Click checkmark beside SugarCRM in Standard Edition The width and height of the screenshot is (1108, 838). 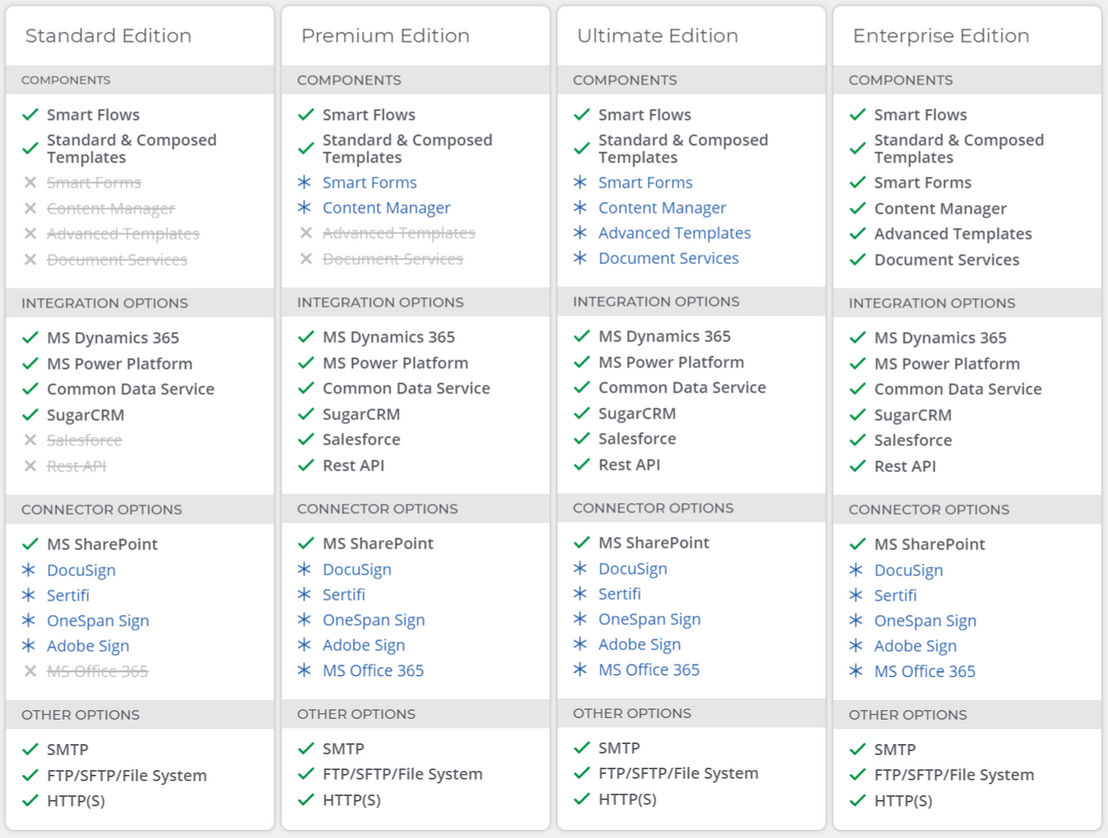click(x=30, y=415)
